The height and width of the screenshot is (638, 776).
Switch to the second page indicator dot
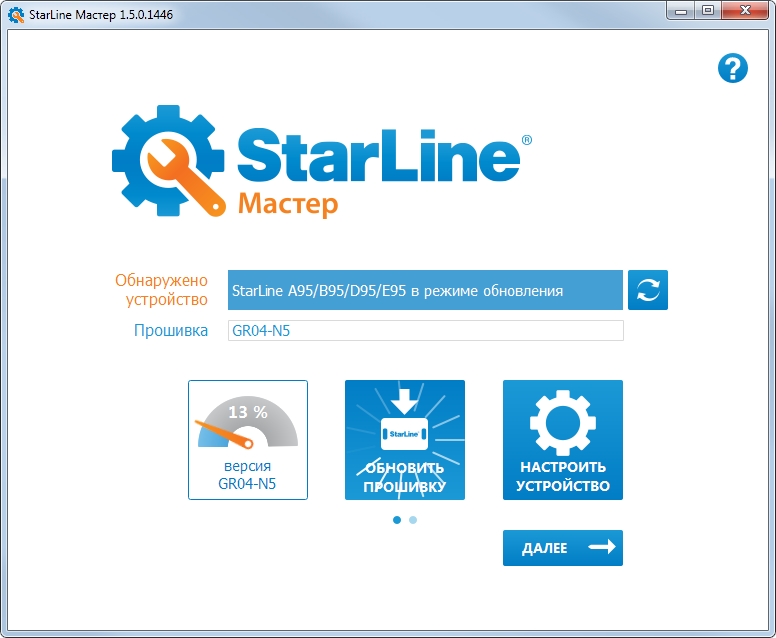[x=413, y=520]
